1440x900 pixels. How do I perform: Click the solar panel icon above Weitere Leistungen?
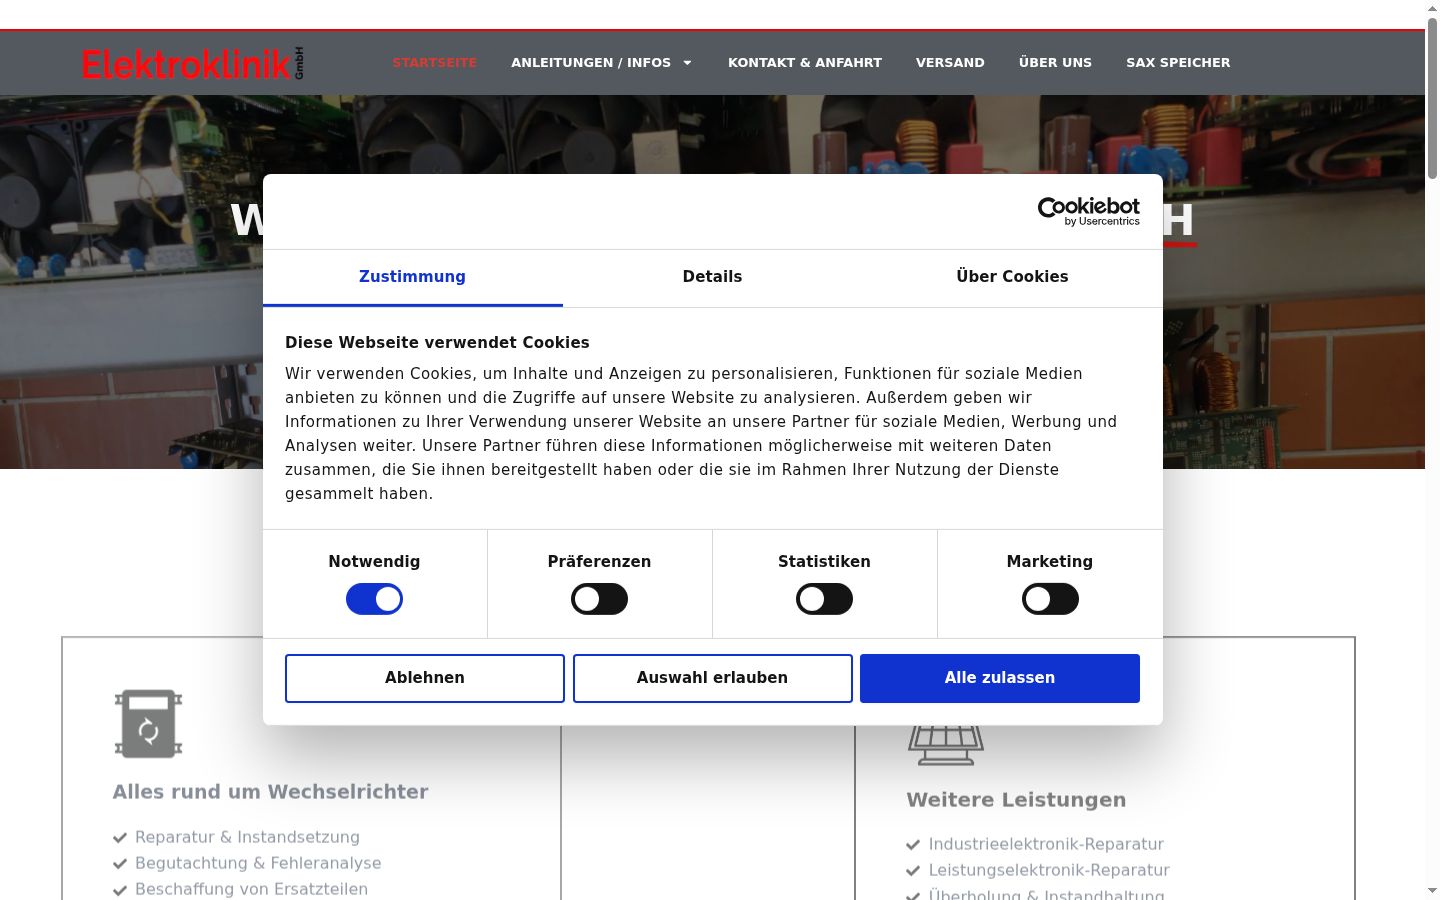pos(946,744)
